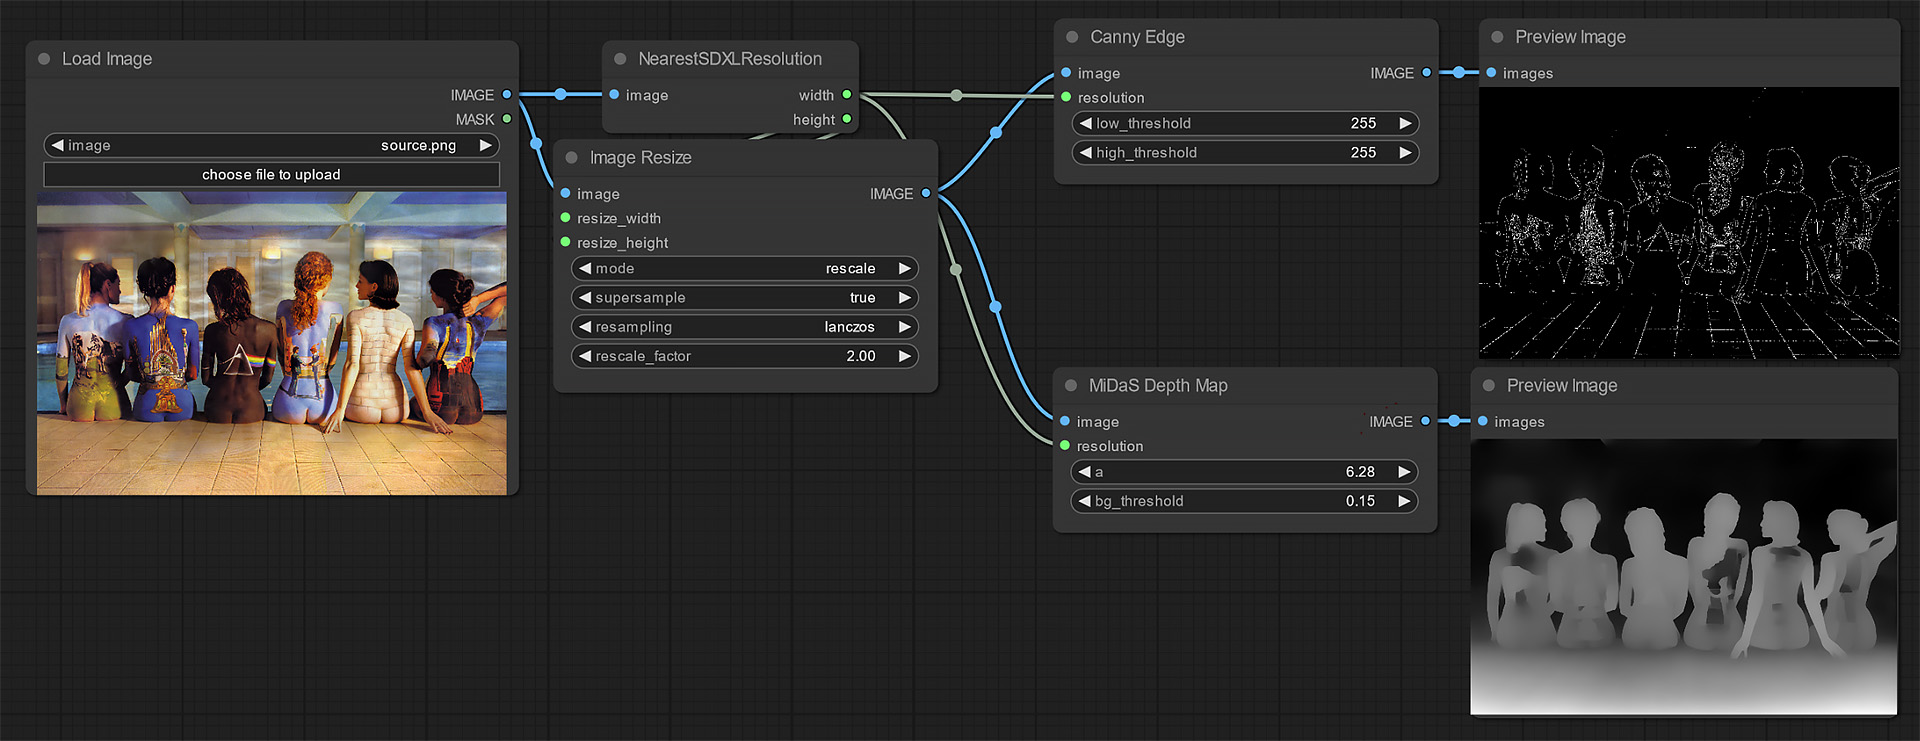1920x741 pixels.
Task: Increase low_threshold with right arrow
Action: (1406, 123)
